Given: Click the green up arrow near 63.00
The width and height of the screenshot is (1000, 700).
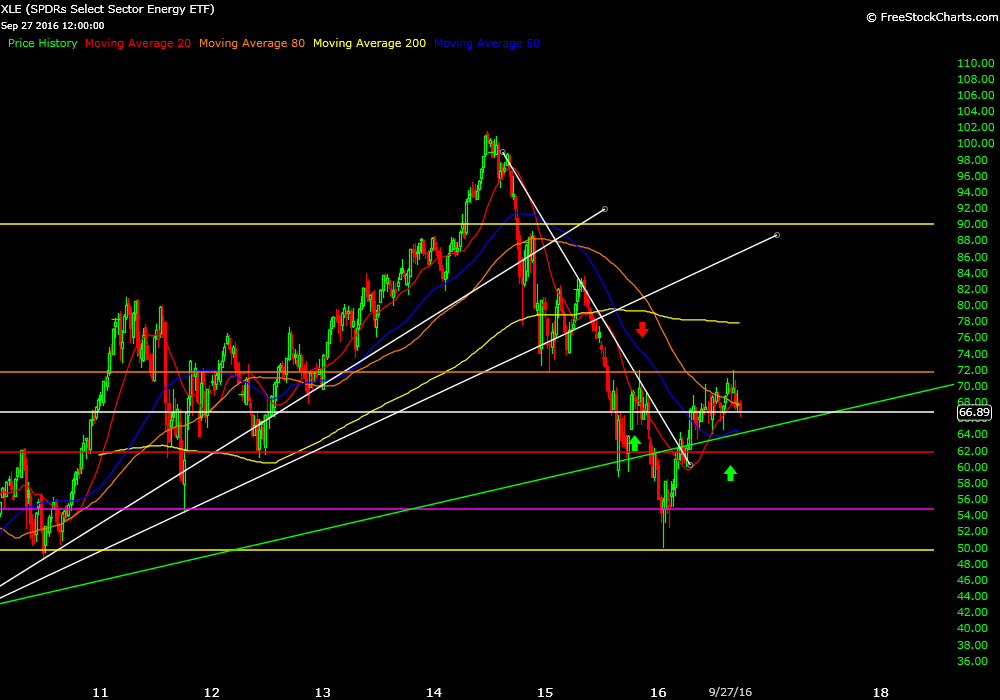Looking at the screenshot, I should coord(634,443).
